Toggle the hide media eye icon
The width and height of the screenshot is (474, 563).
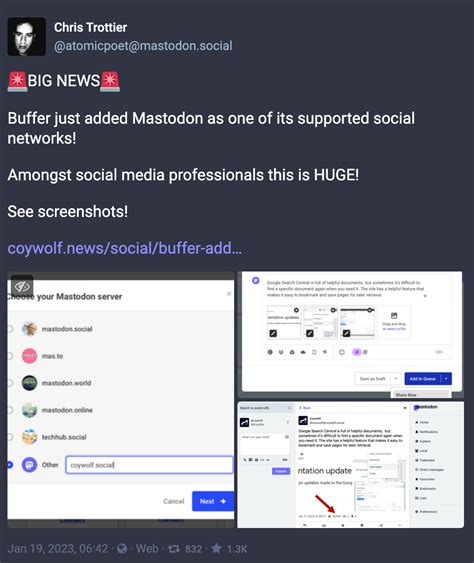pos(22,286)
